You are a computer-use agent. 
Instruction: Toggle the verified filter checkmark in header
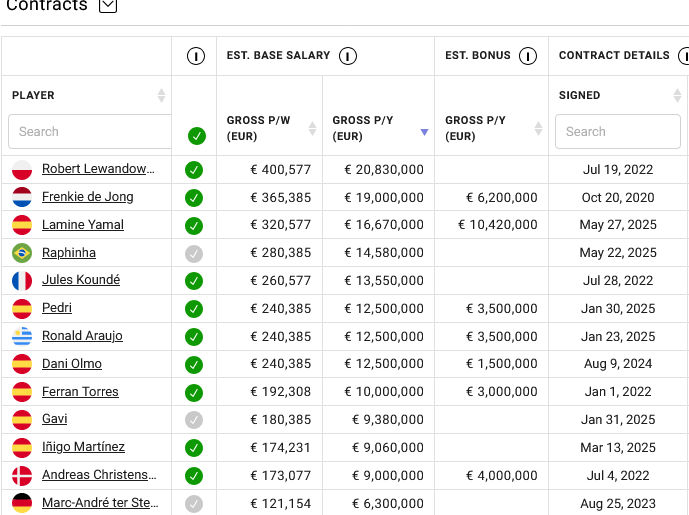196,136
